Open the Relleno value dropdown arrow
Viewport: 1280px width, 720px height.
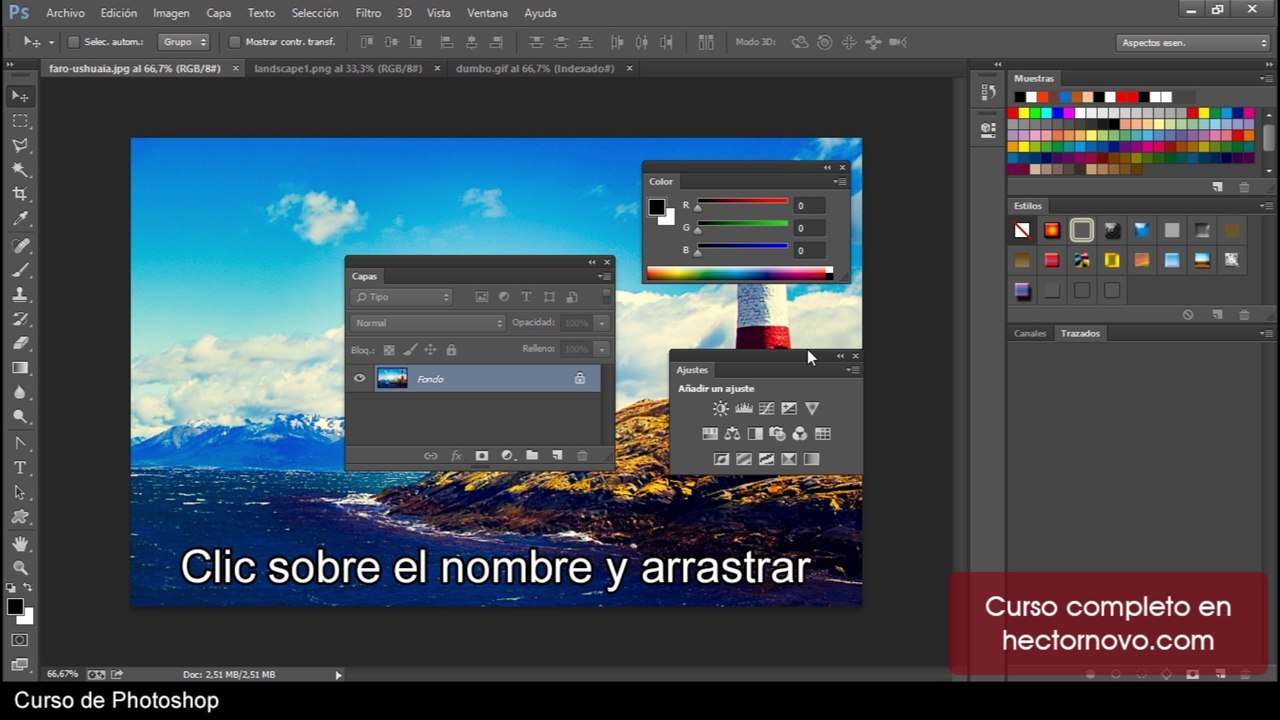(601, 349)
